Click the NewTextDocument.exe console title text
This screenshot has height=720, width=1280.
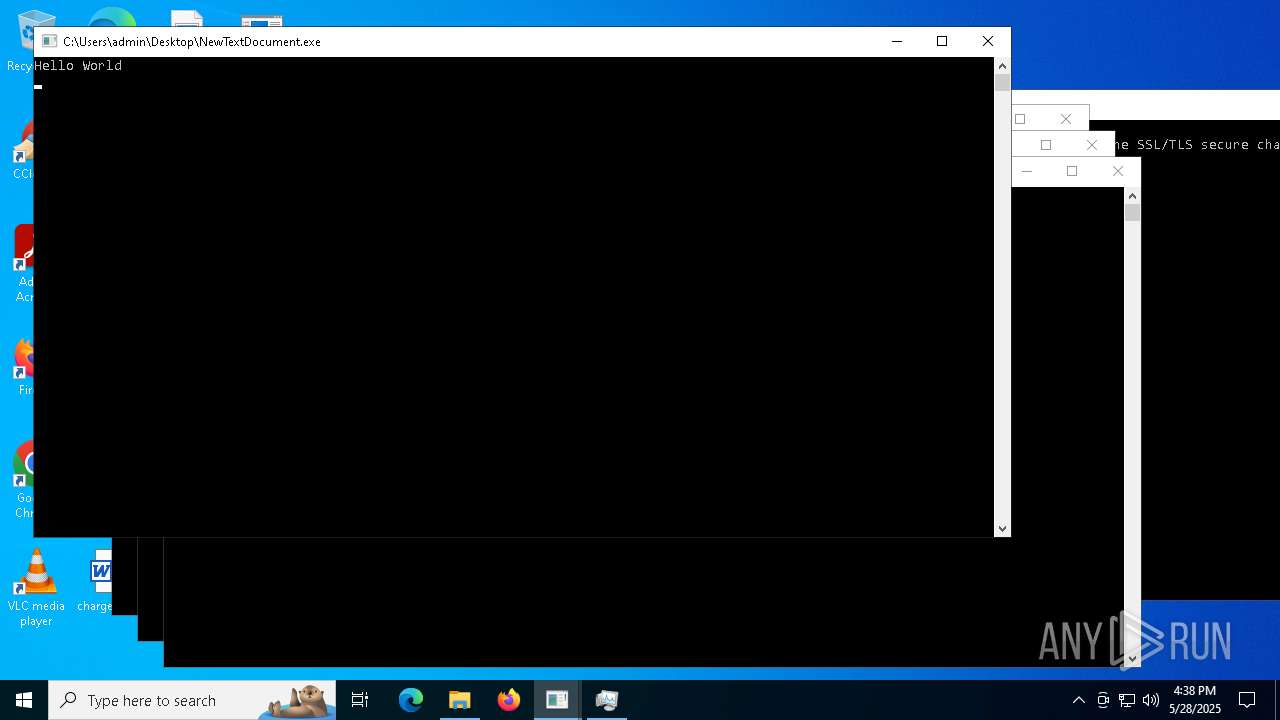pyautogui.click(x=192, y=42)
